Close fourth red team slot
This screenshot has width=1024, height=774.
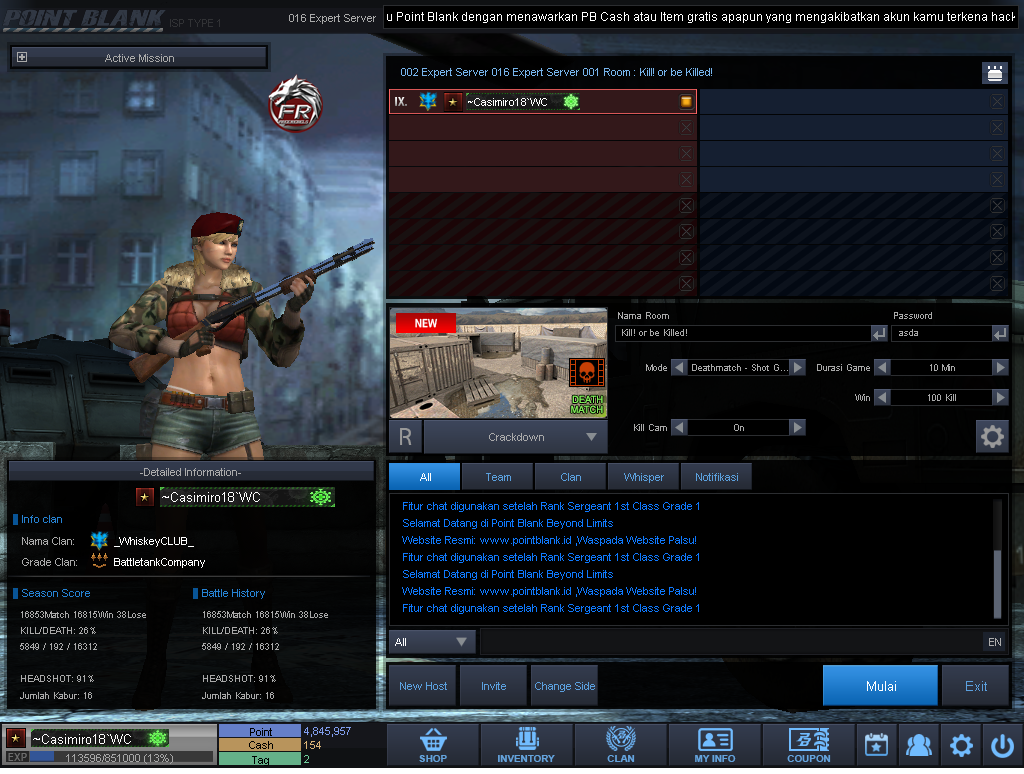pos(686,180)
